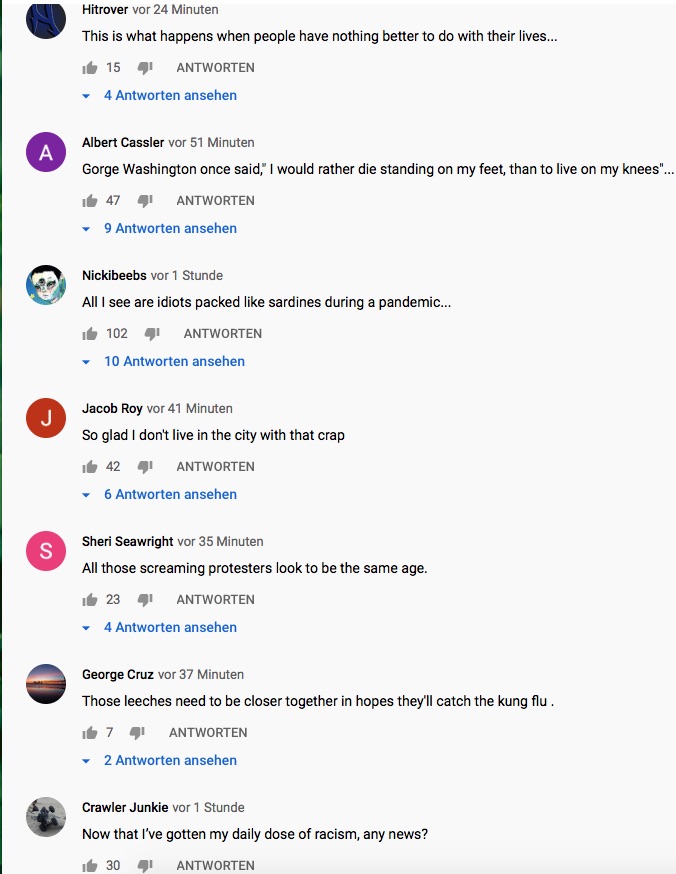Click ANTWORTEN under Jacob Roy's comment
Screen dimensions: 676x874
point(215,467)
